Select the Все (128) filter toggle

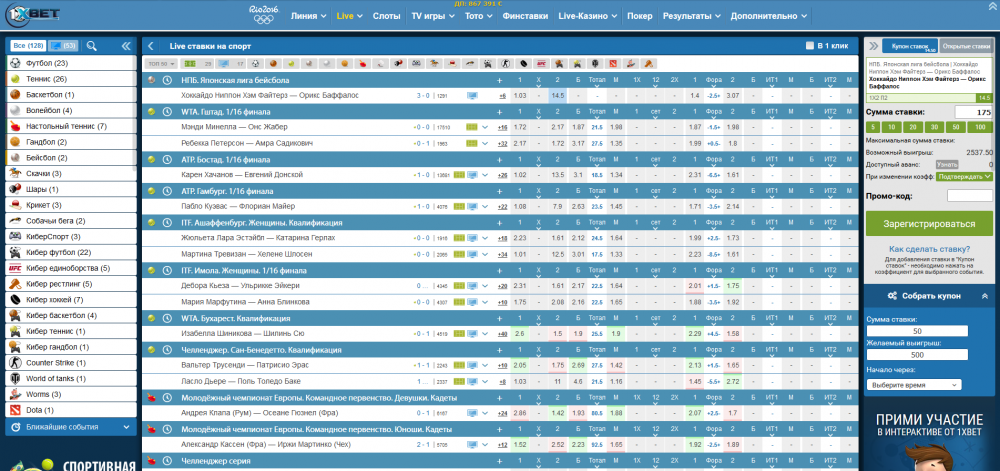pos(27,46)
